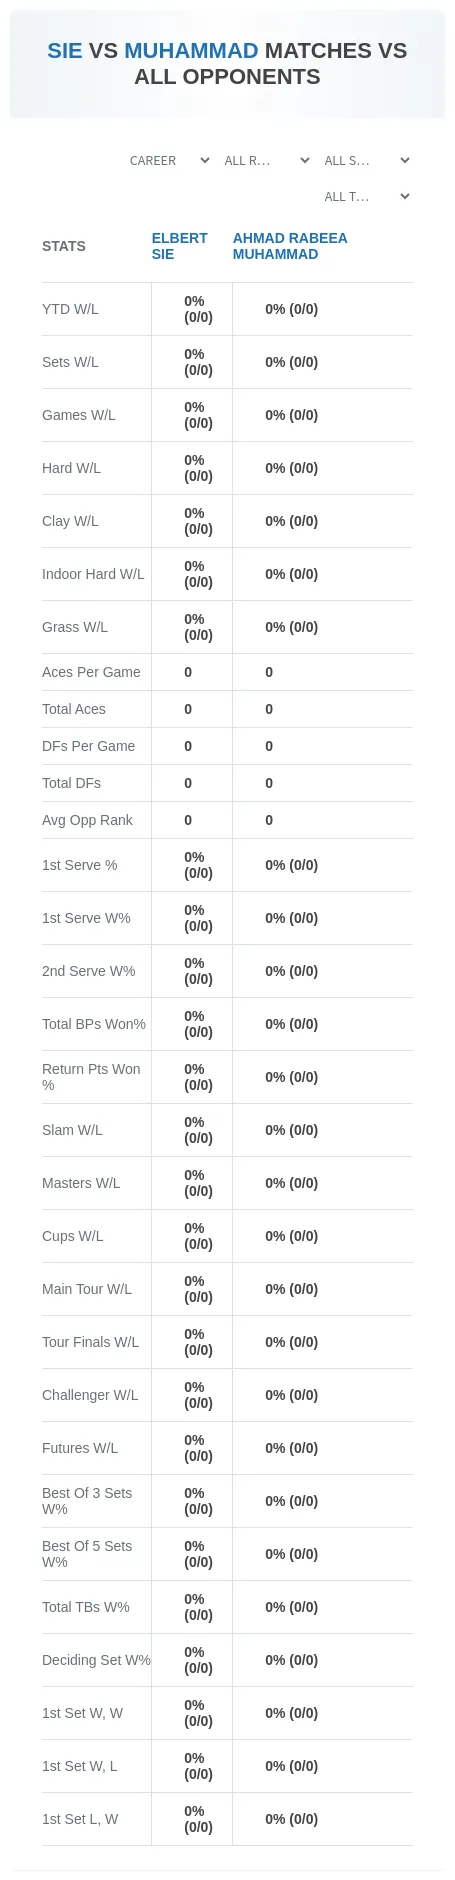Click the STATS column header
The width and height of the screenshot is (455, 1880).
pos(64,246)
